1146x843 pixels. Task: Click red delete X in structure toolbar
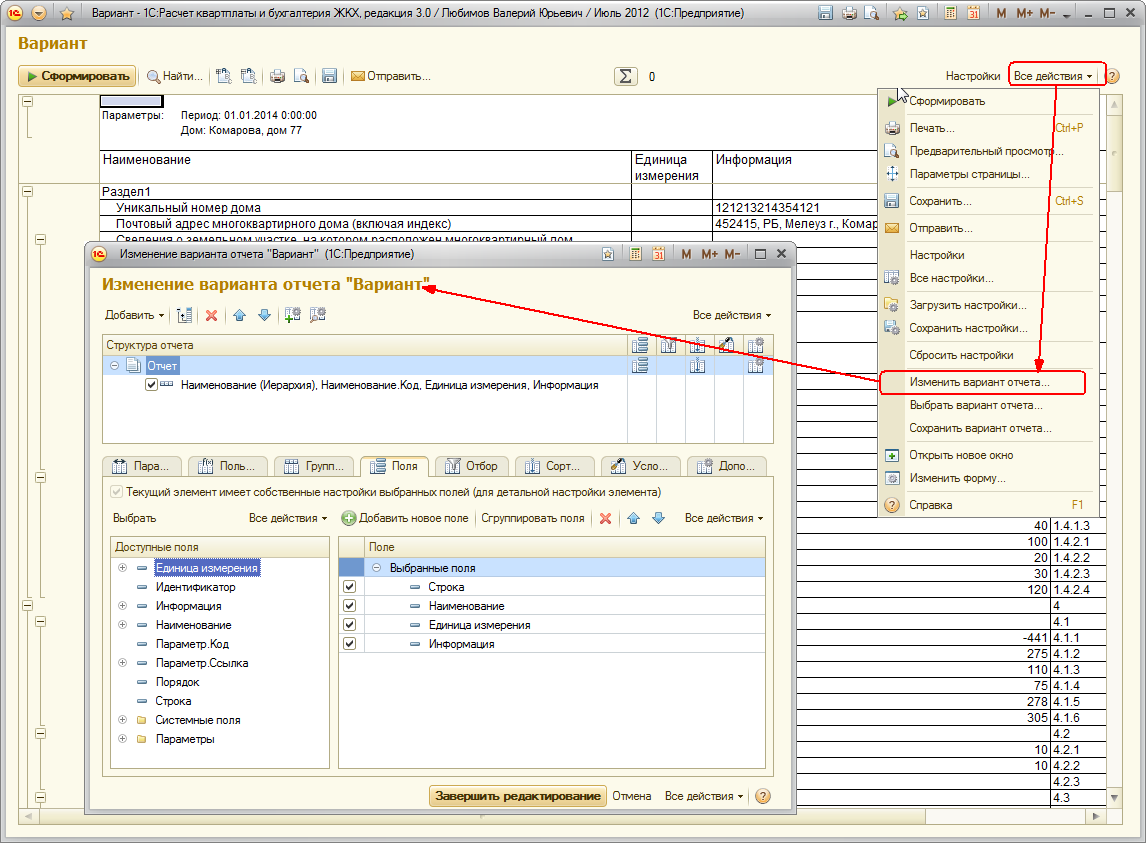(x=211, y=315)
